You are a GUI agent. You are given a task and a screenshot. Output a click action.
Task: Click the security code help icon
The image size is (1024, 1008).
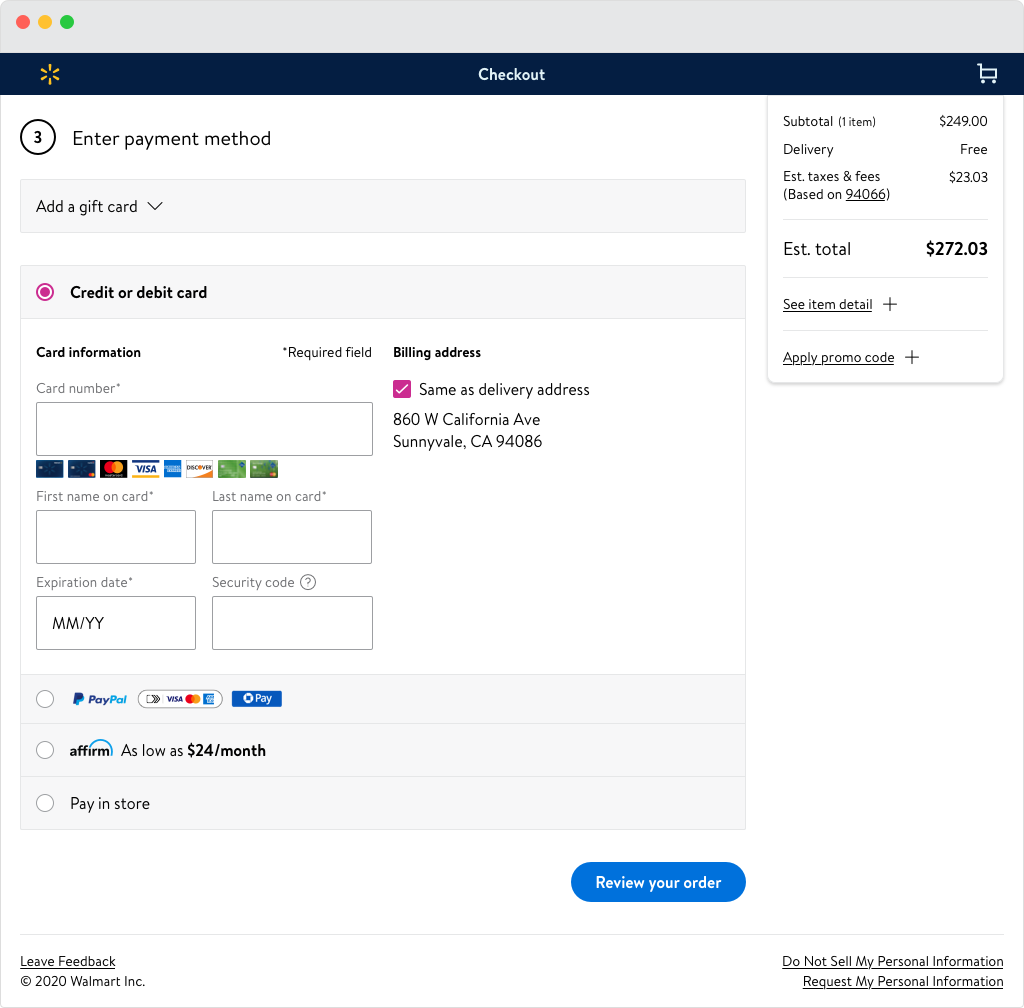[308, 582]
